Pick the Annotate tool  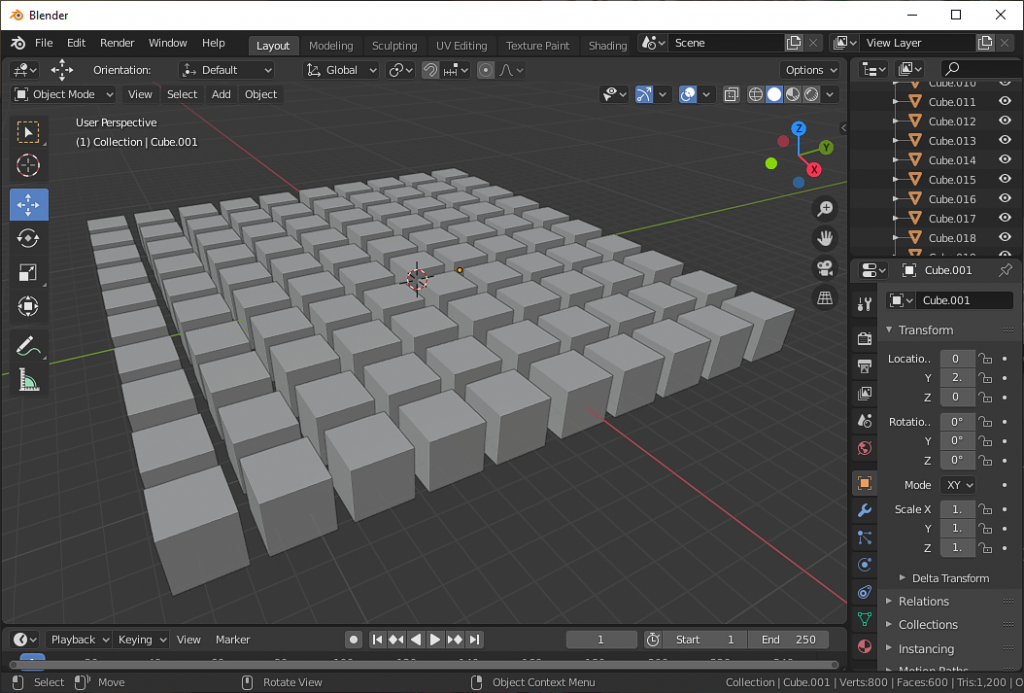29,346
